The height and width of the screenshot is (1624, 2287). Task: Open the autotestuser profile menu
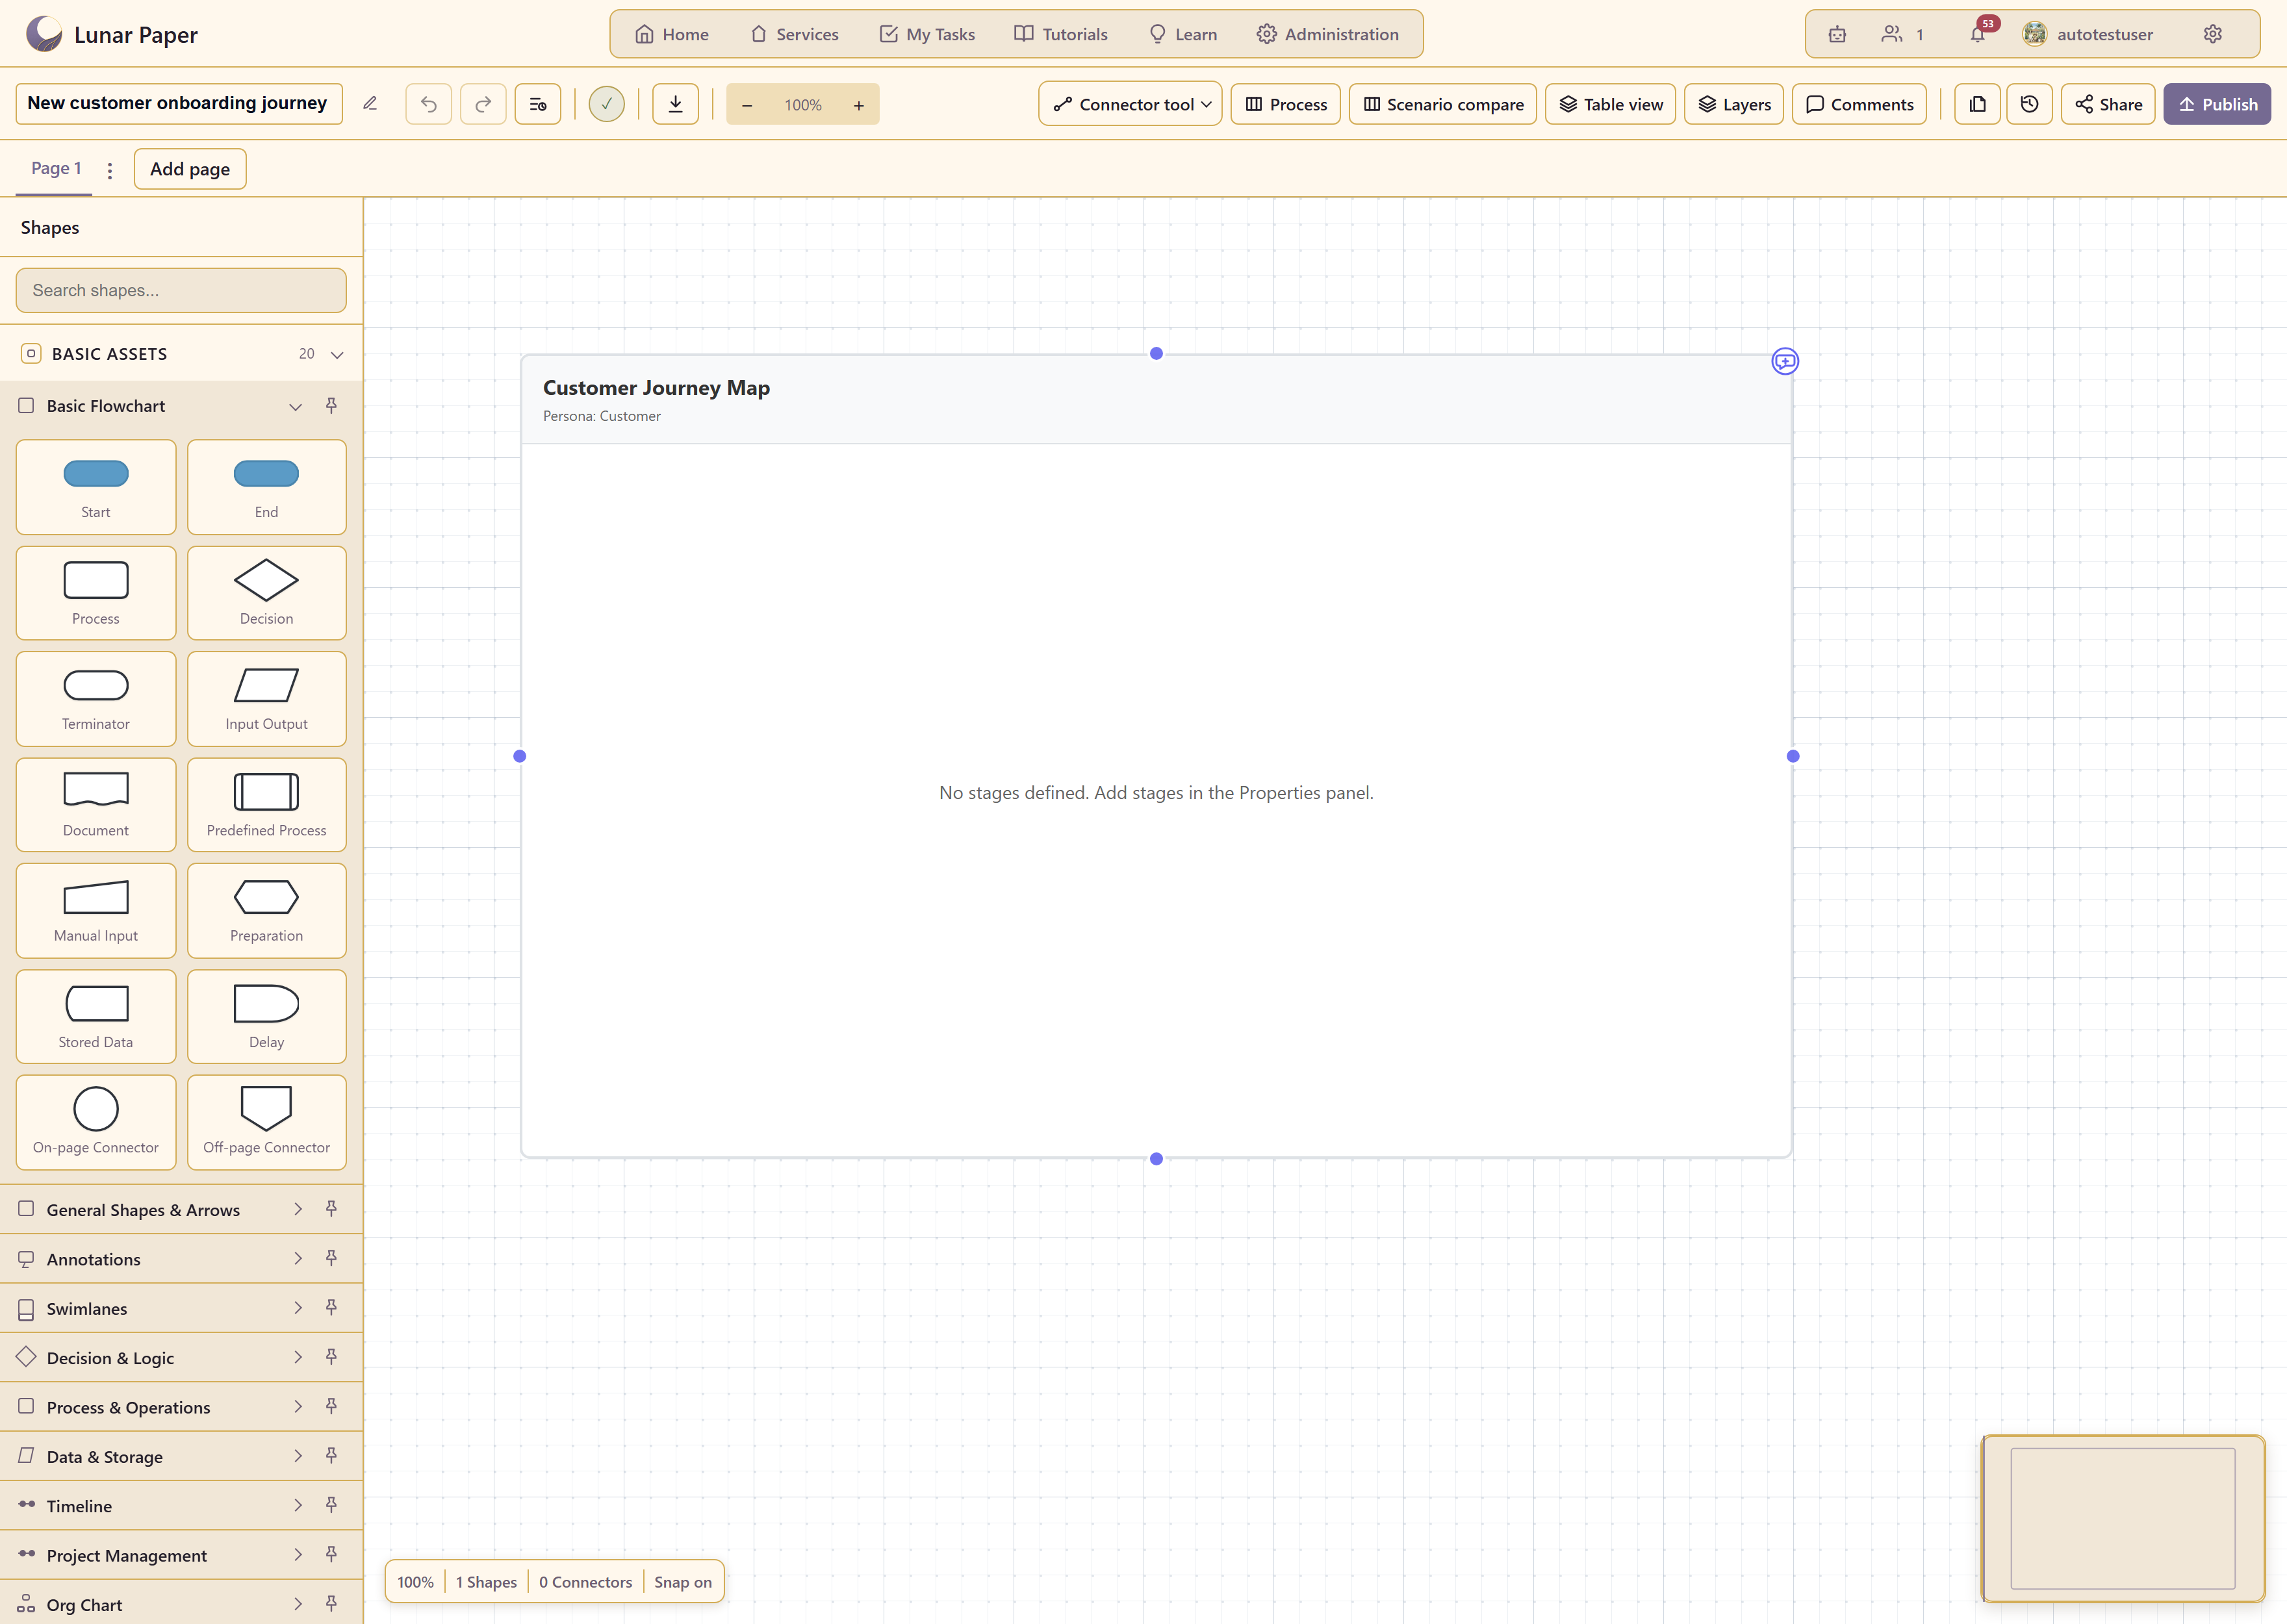pos(2087,34)
